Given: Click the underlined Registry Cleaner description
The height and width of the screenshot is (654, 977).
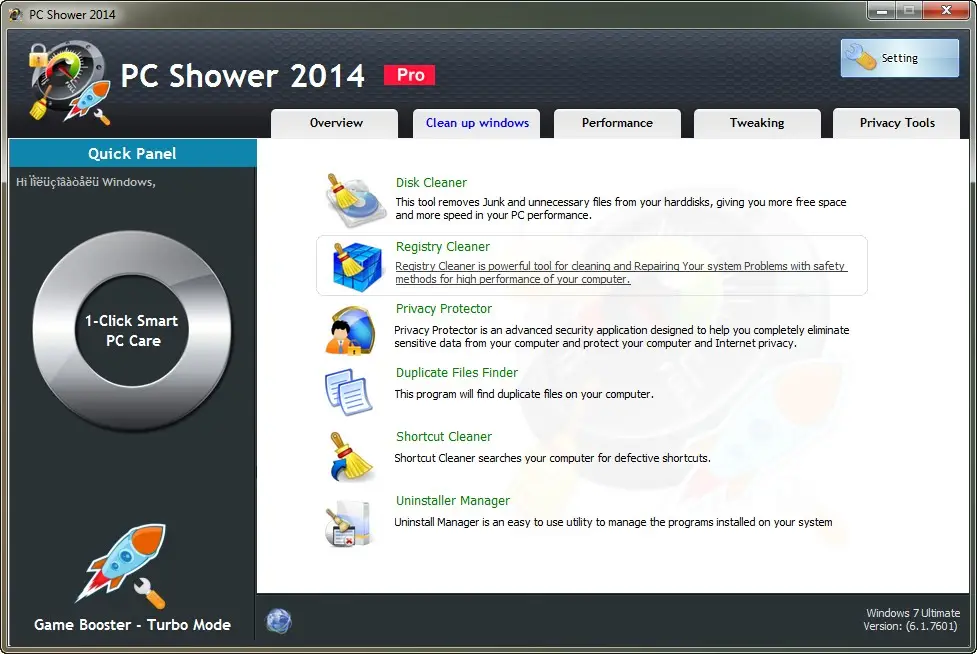Looking at the screenshot, I should [x=621, y=273].
